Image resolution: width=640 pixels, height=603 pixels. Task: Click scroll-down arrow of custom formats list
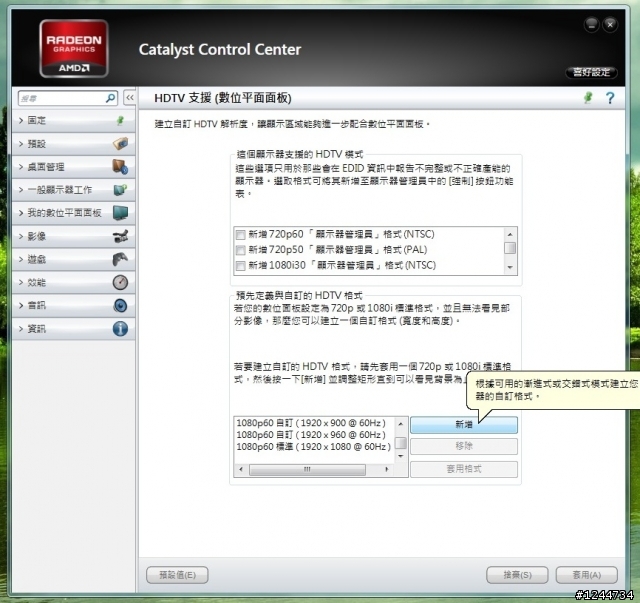pyautogui.click(x=401, y=456)
